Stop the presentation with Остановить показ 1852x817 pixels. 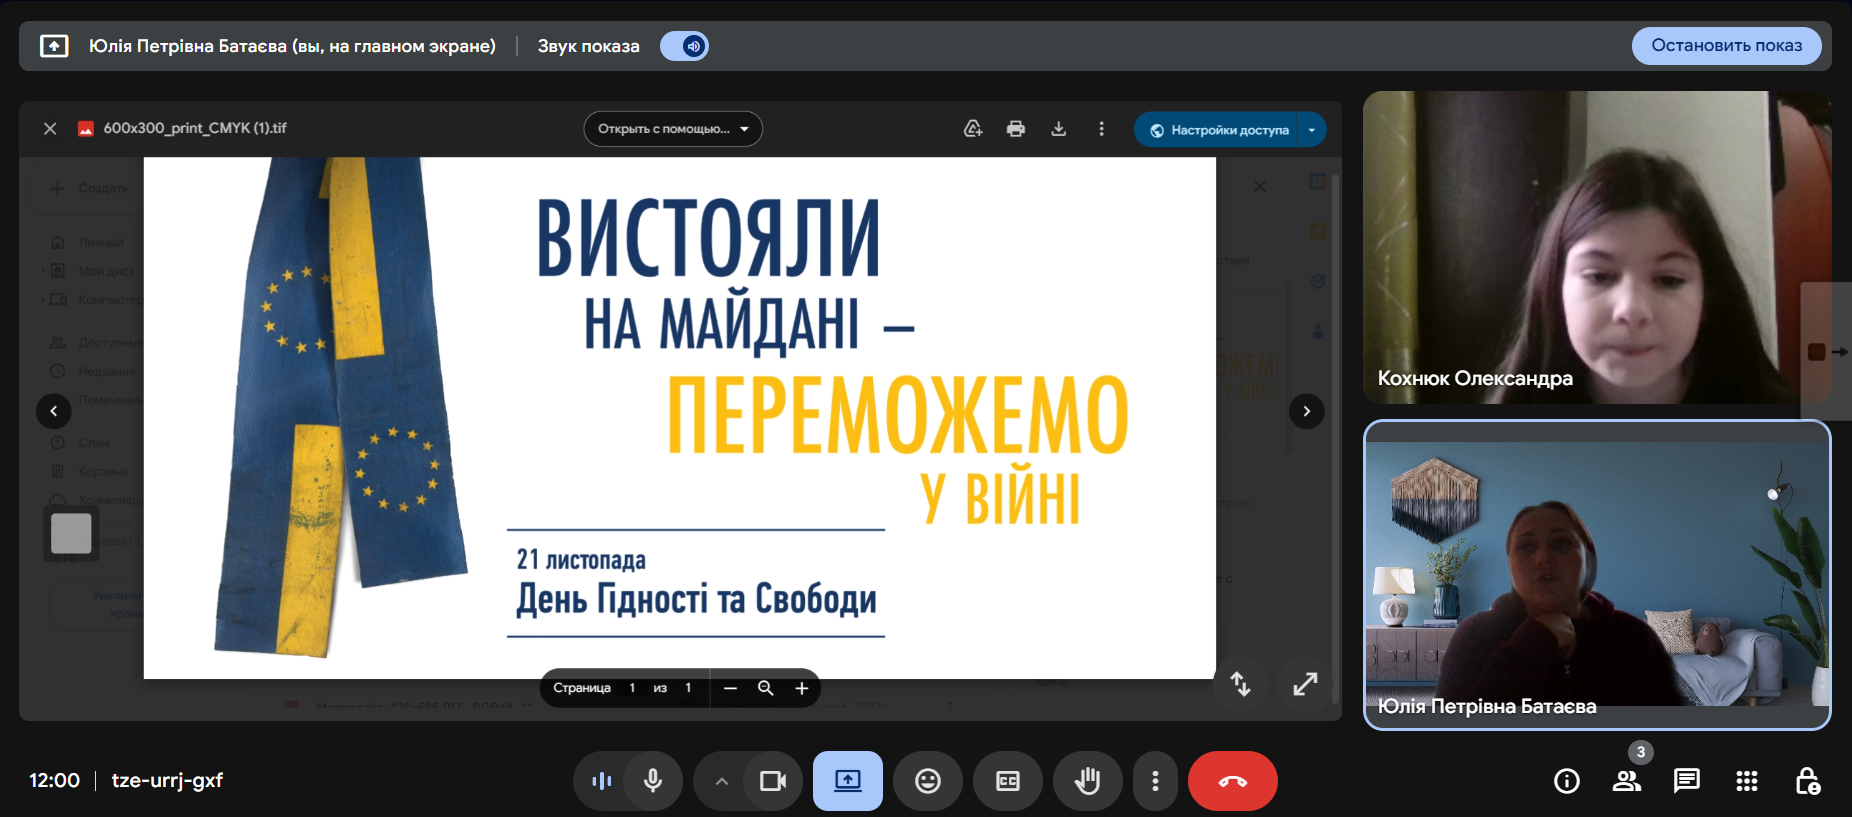coord(1726,46)
